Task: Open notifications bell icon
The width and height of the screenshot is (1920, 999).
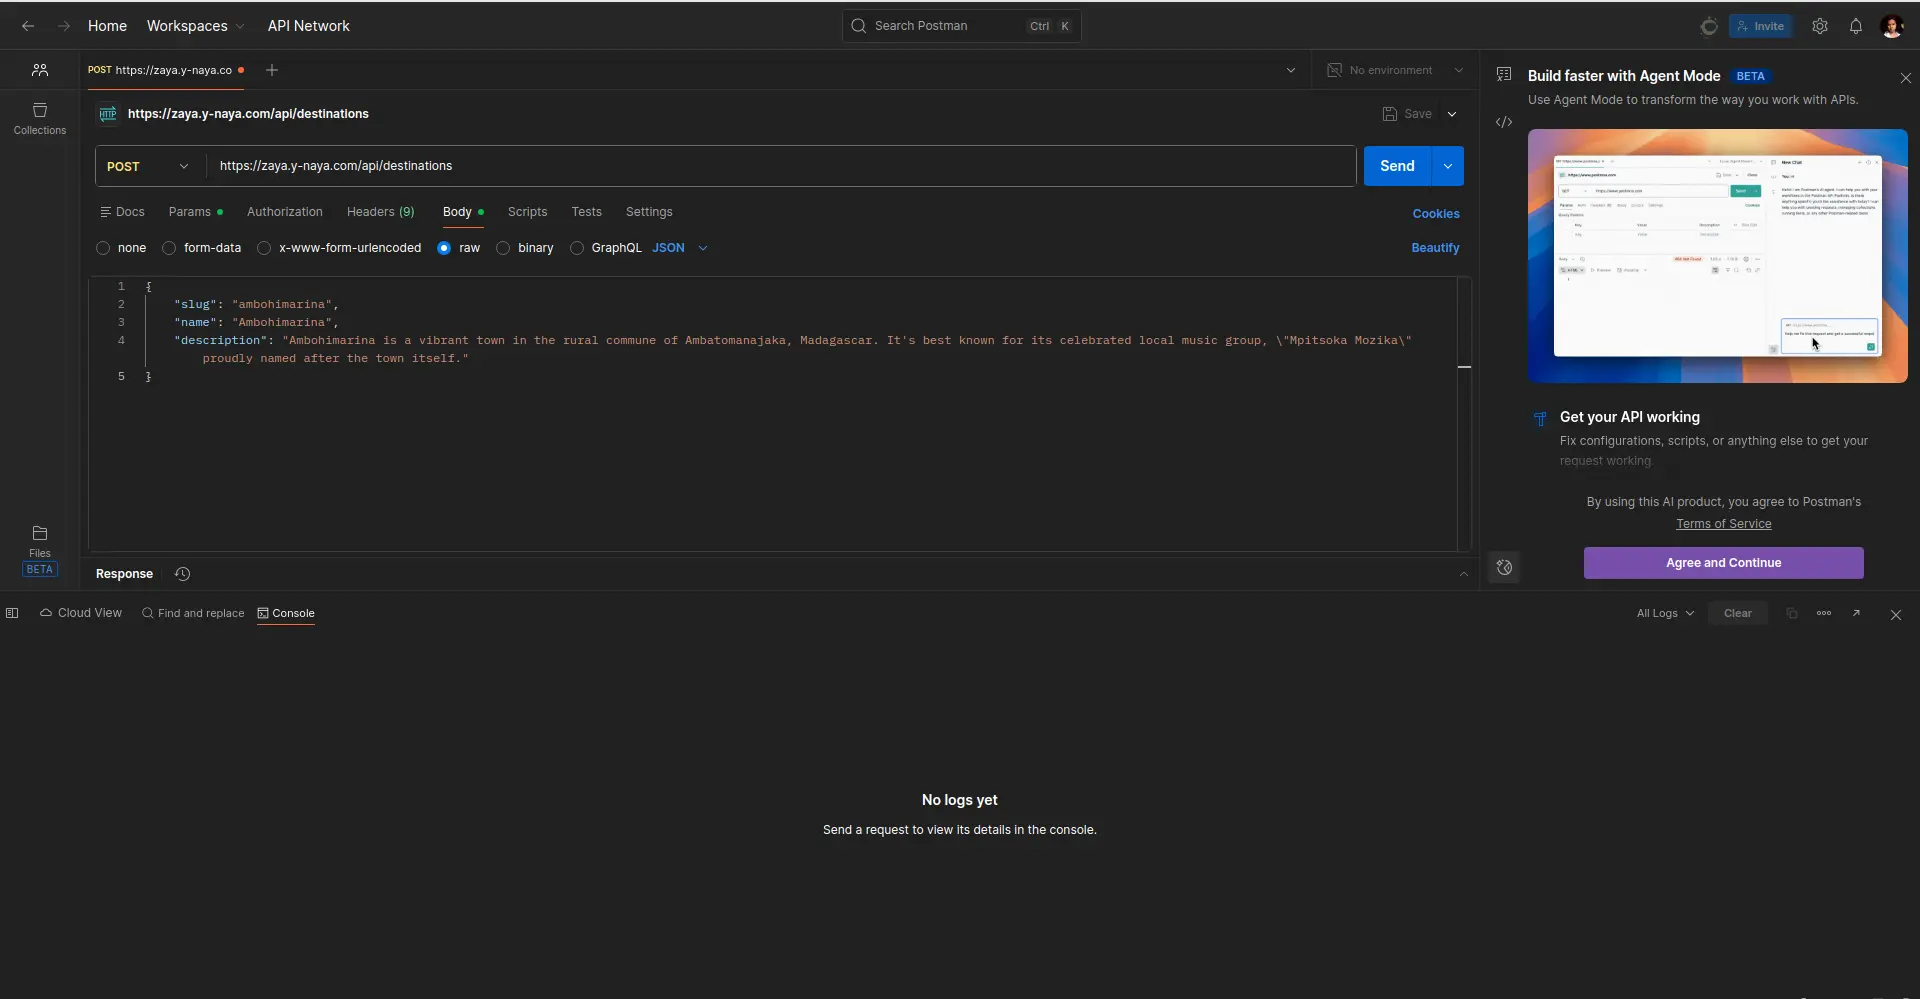Action: point(1856,26)
